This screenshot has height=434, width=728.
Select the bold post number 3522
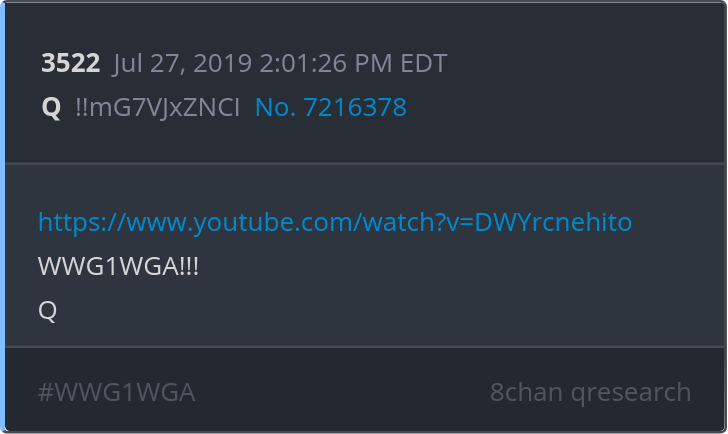tap(71, 63)
